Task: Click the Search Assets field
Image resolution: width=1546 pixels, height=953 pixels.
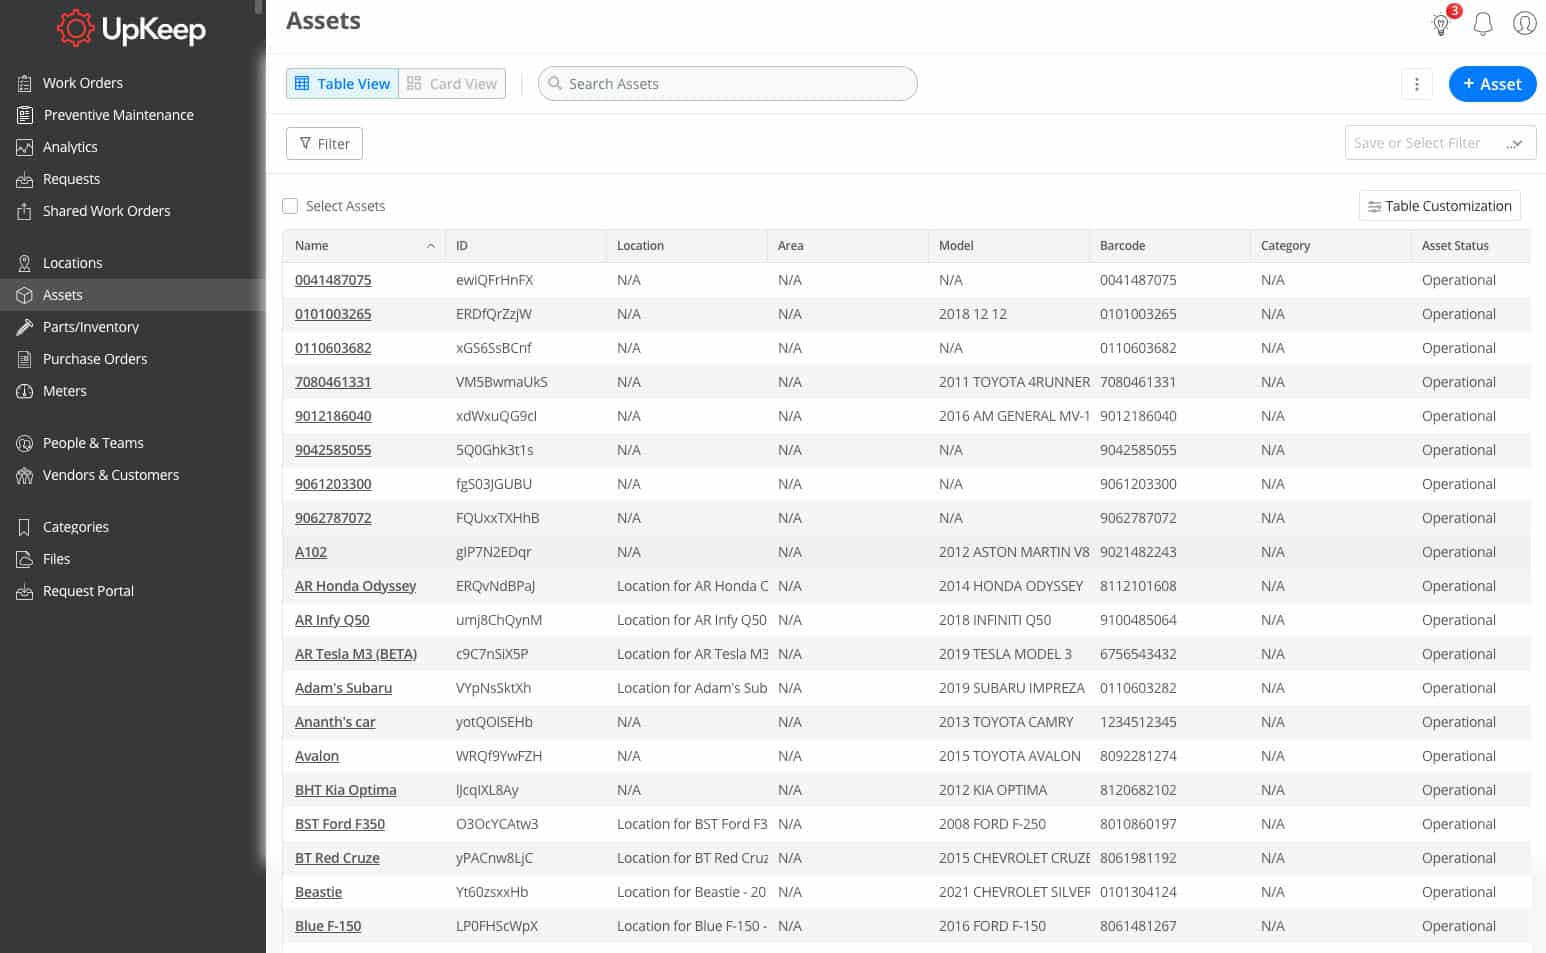Action: tap(727, 84)
